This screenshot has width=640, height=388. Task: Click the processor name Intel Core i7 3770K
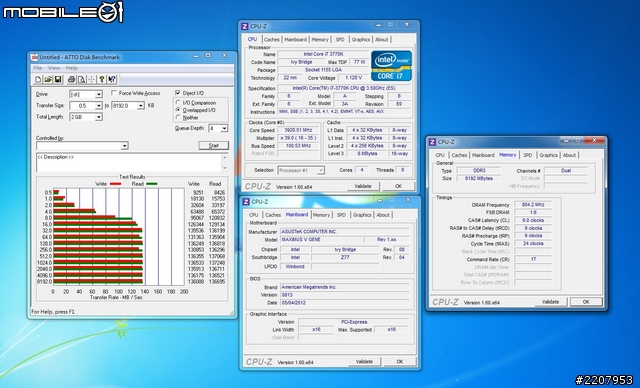323,54
